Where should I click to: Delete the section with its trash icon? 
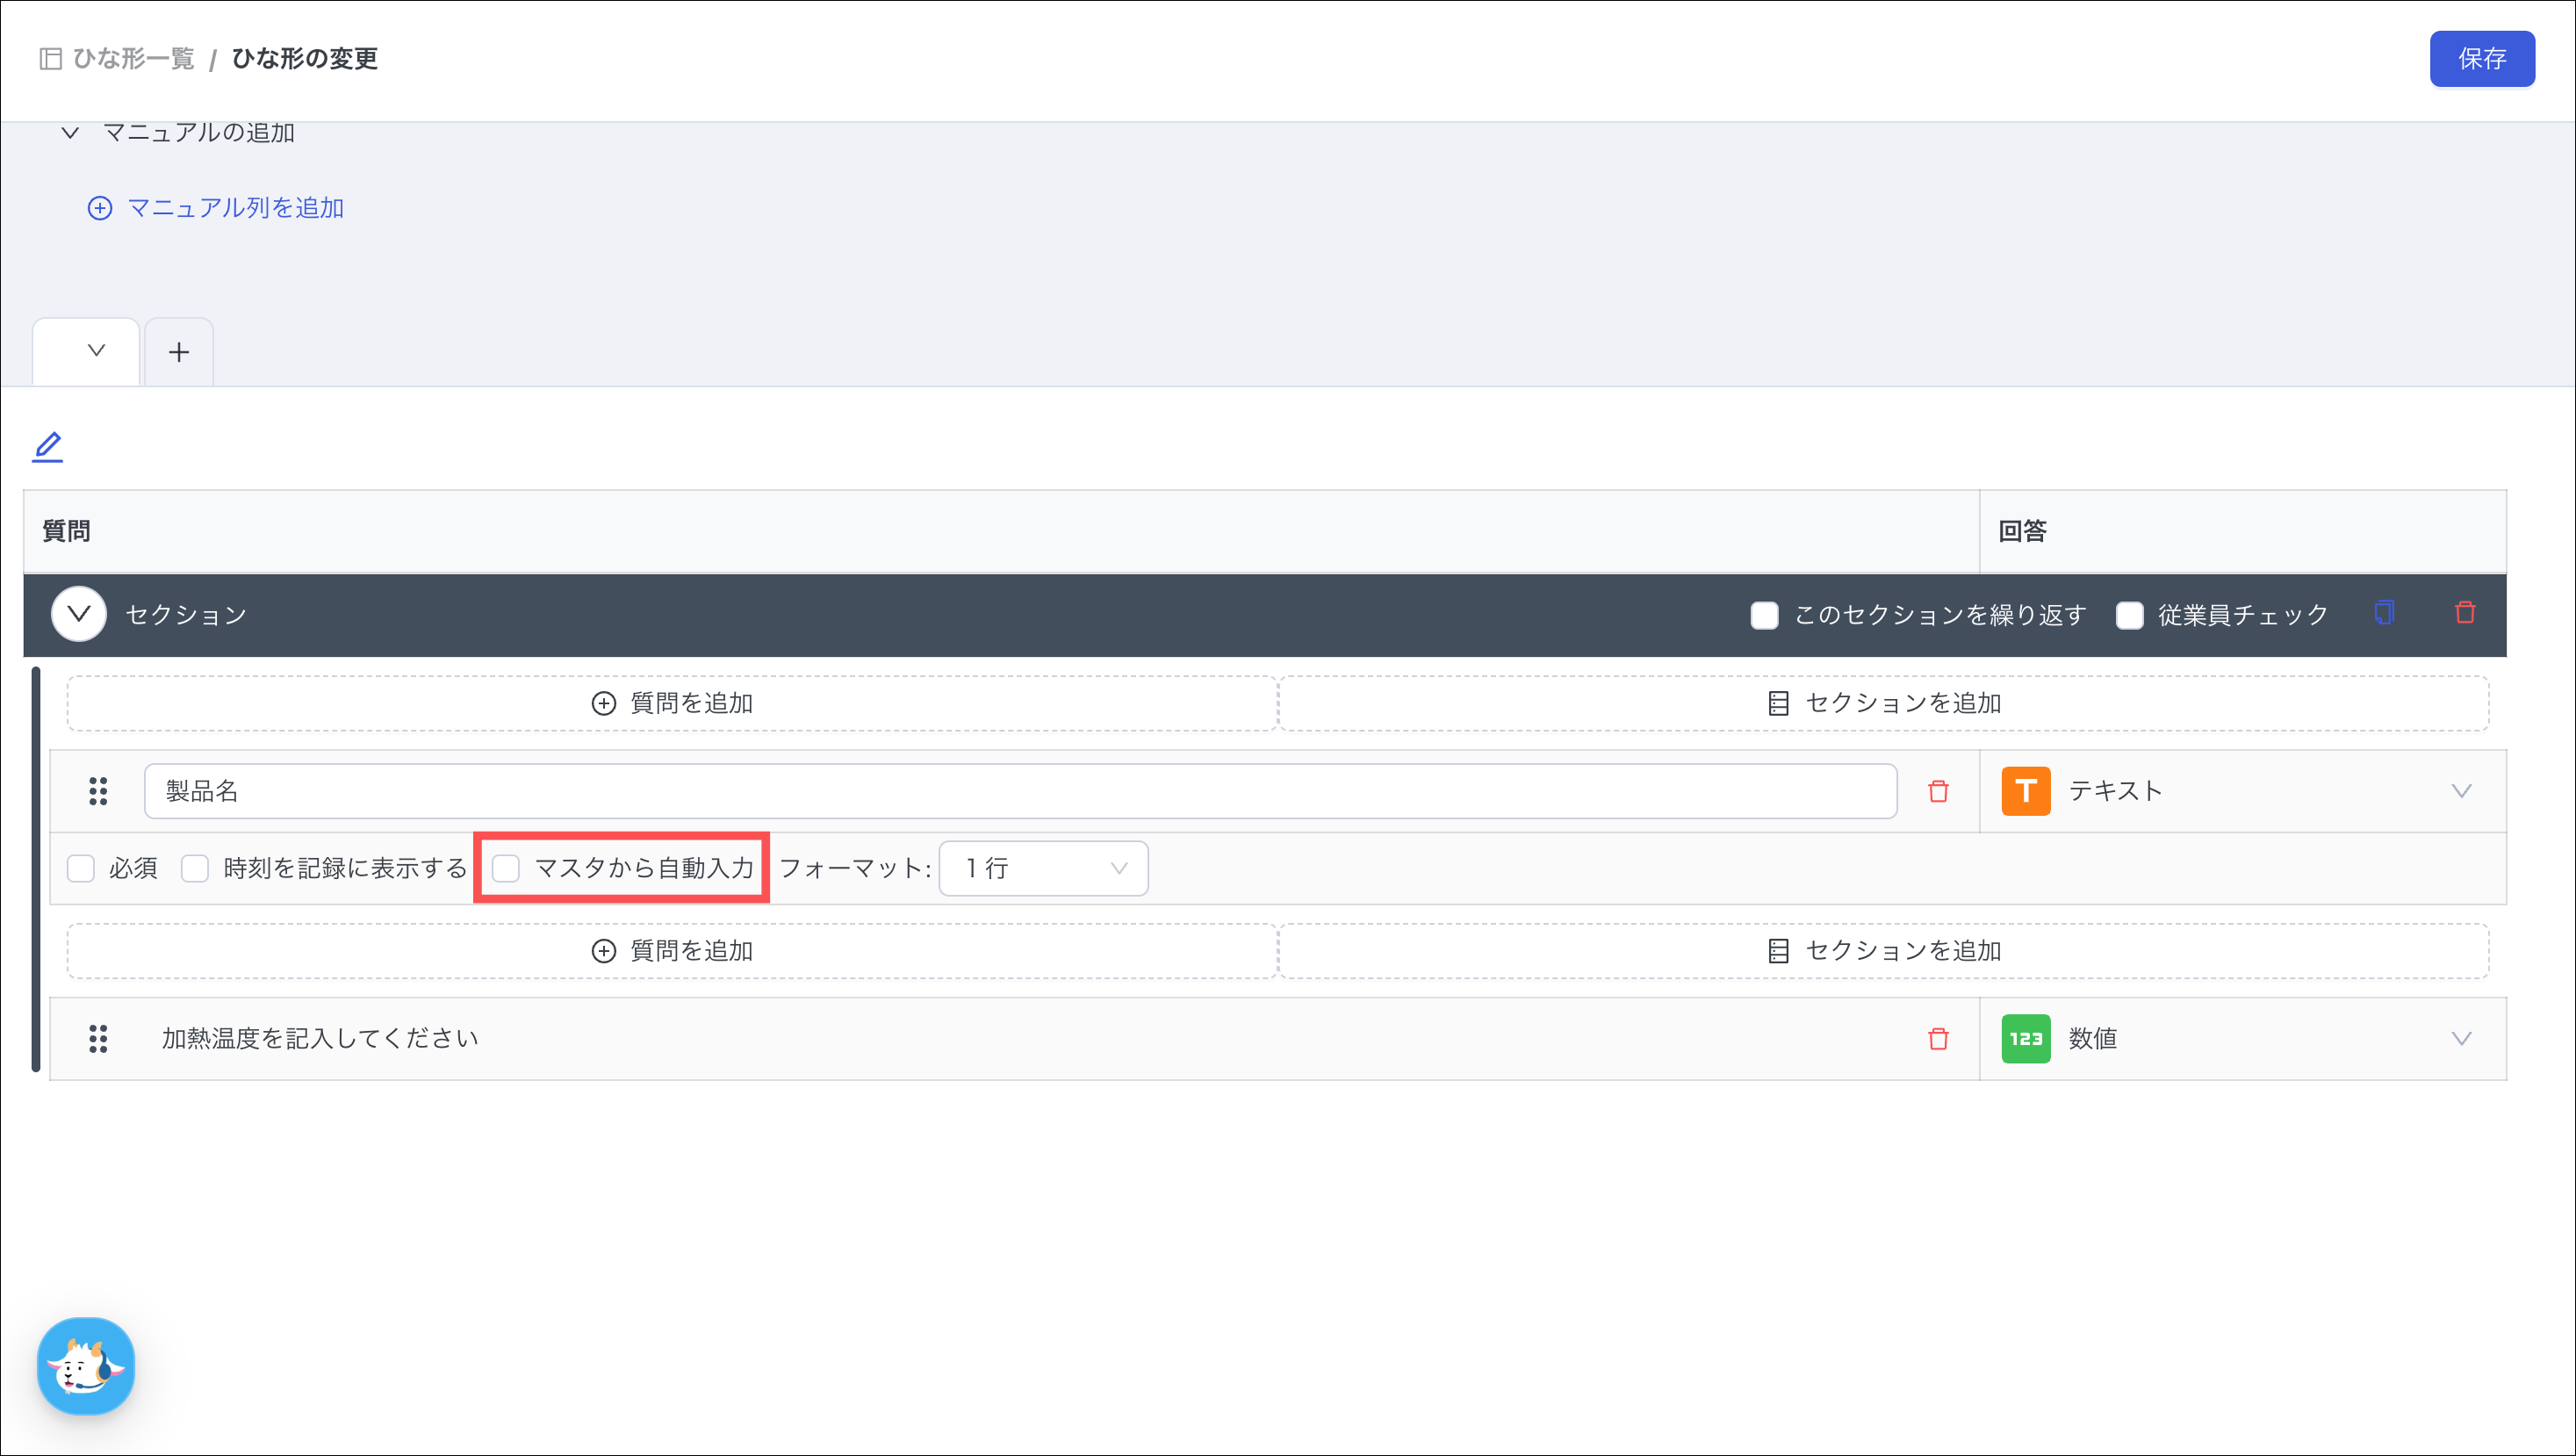[2465, 613]
